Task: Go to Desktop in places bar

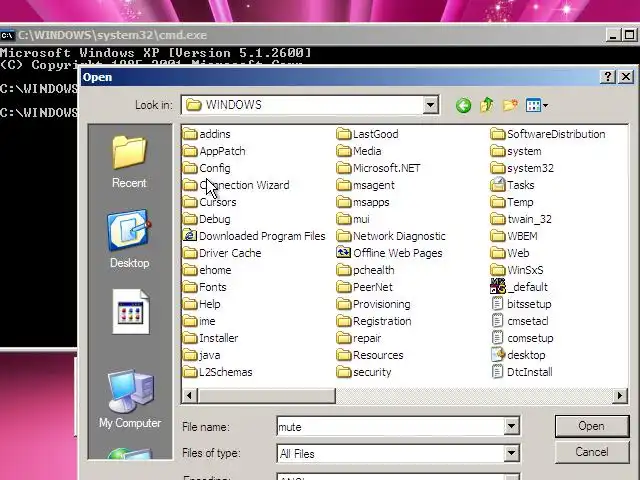Action: [x=129, y=239]
